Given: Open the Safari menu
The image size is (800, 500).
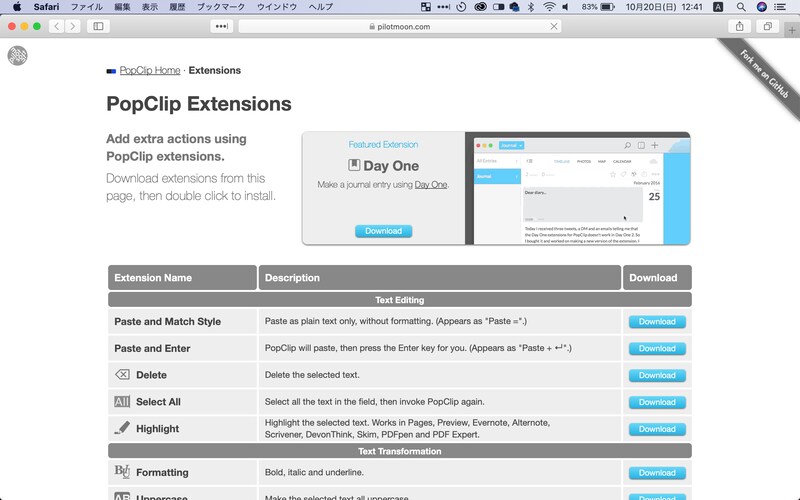Looking at the screenshot, I should 46,7.
